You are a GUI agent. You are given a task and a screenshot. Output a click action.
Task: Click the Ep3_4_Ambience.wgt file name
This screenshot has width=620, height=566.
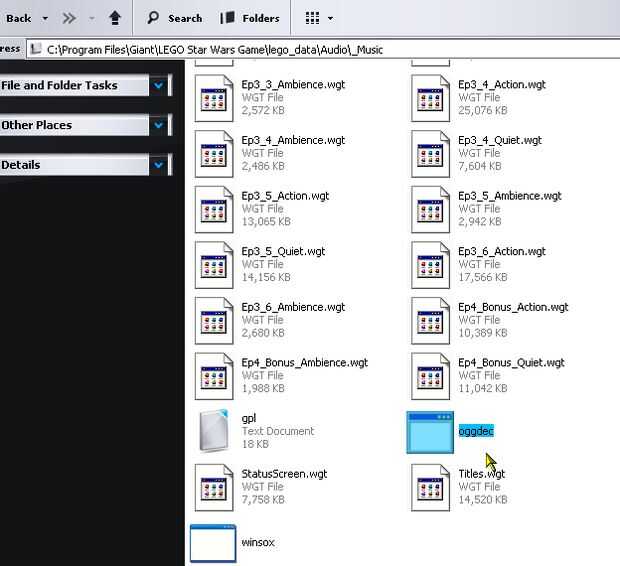[x=293, y=140]
